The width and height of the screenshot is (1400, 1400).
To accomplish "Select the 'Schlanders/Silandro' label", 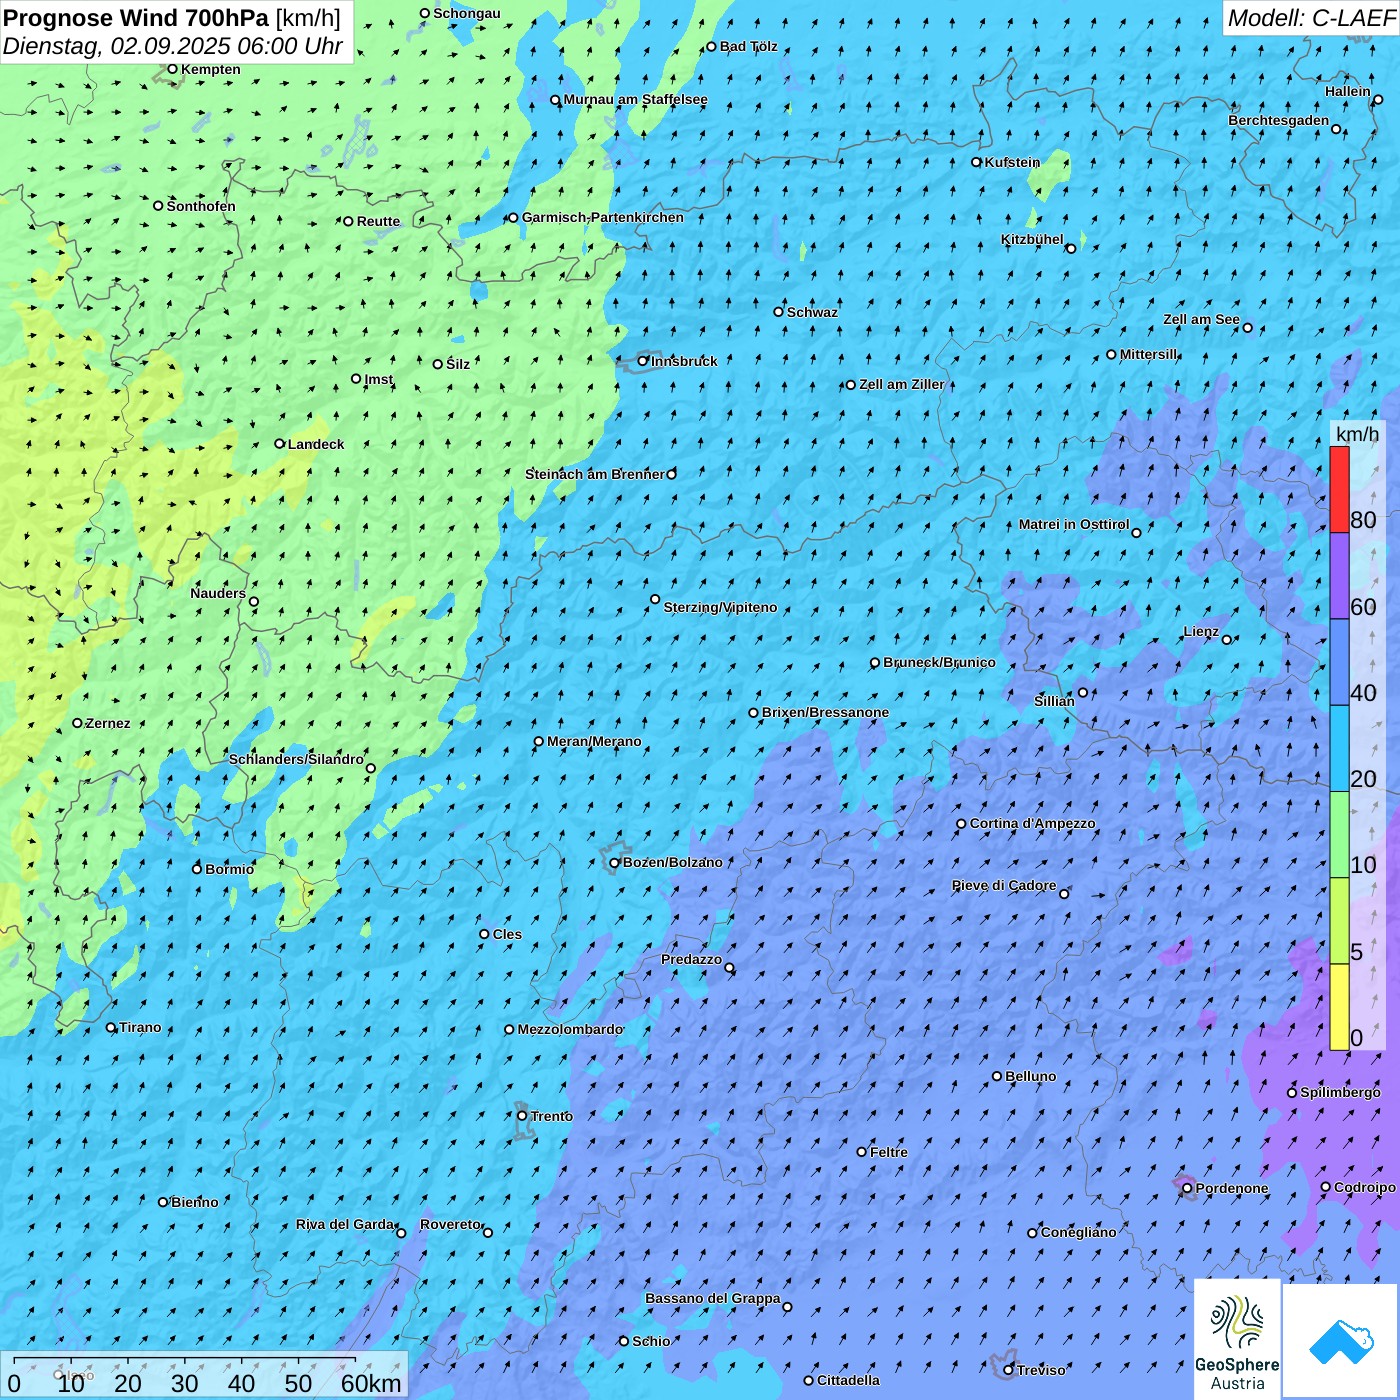I will tap(297, 759).
